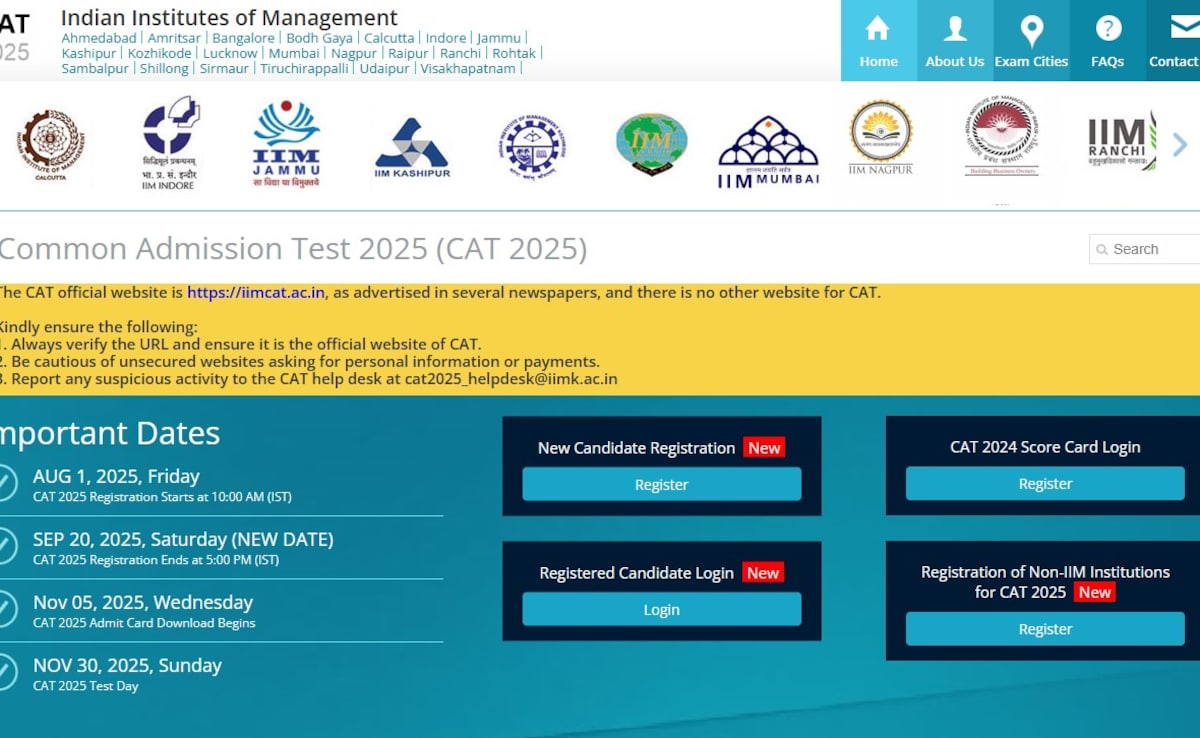Click the IIM Jammu logo
The height and width of the screenshot is (738, 1200).
286,145
